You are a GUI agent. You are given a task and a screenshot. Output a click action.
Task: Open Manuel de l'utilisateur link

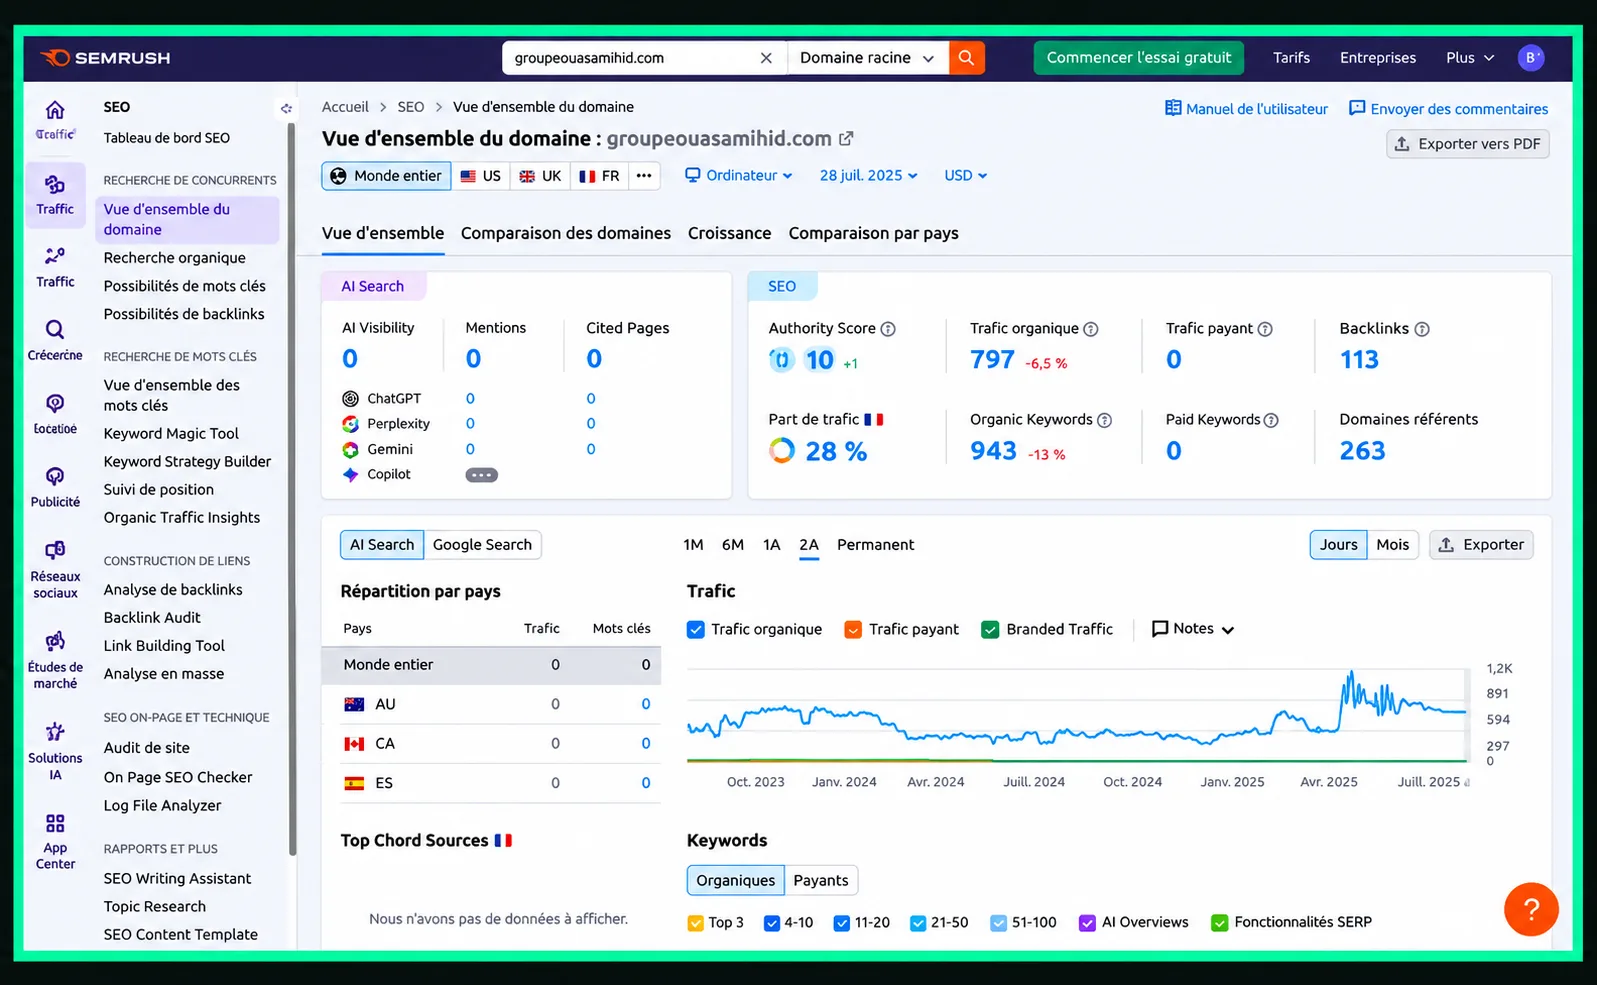(1247, 109)
